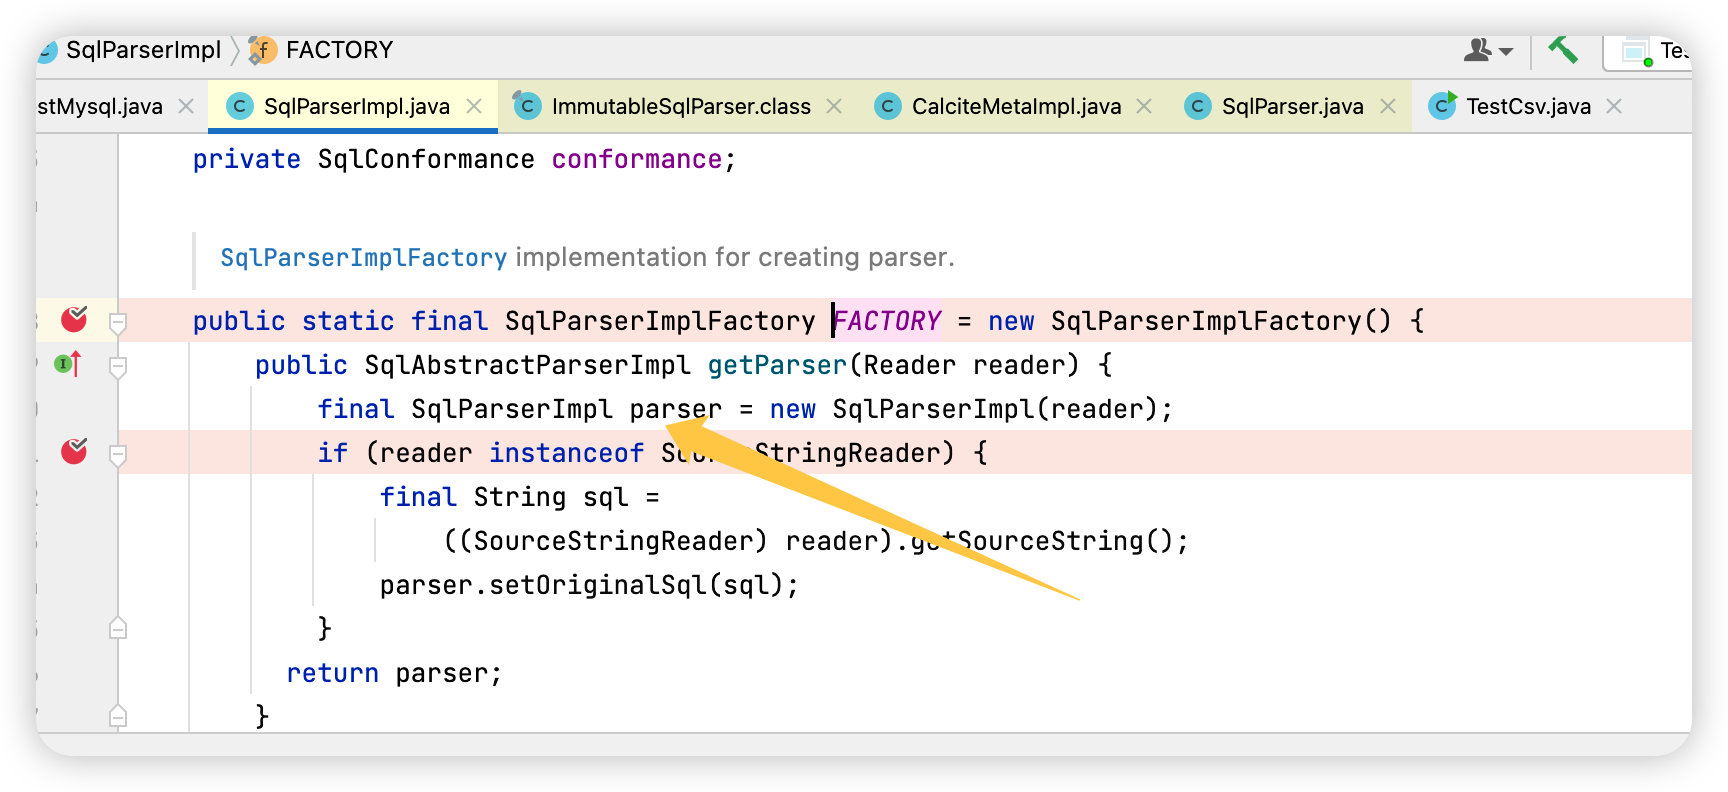Click the fold-end marker beside the last closing brace
This screenshot has width=1728, height=792.
tap(118, 716)
